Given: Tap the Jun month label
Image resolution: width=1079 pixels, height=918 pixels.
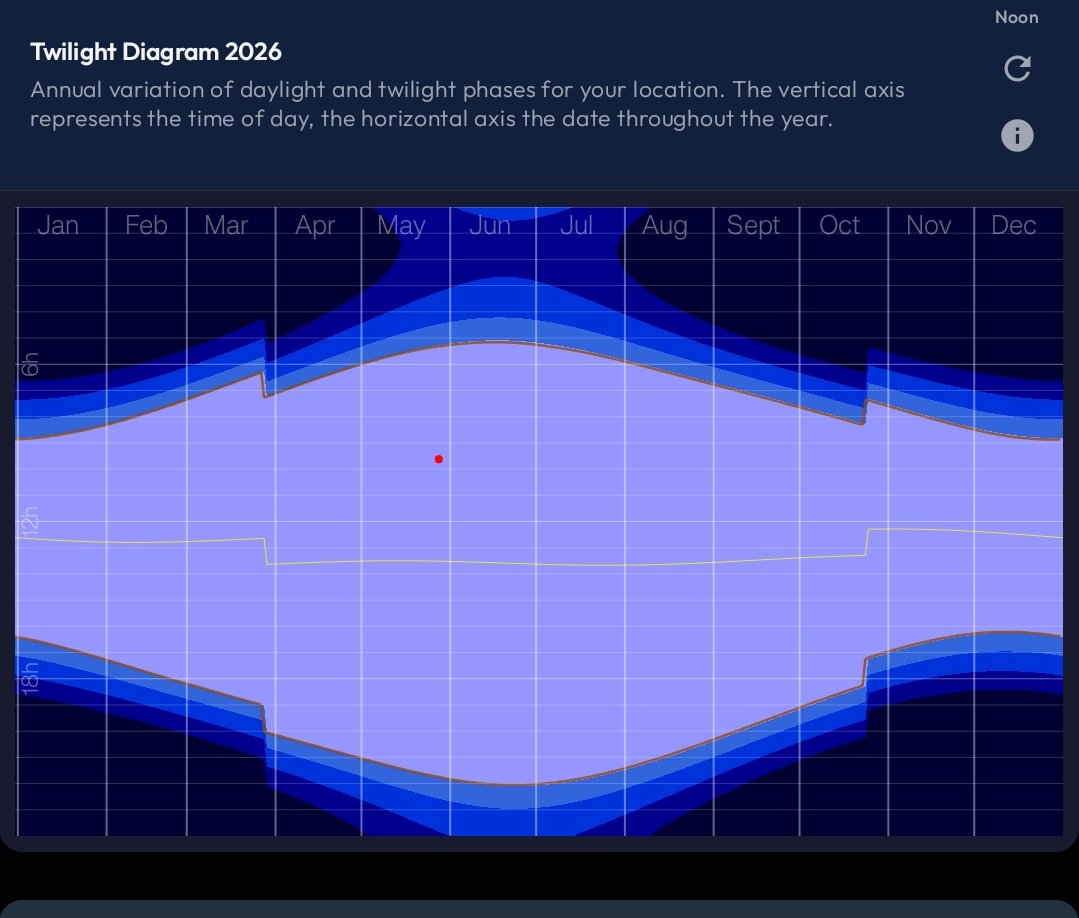Looking at the screenshot, I should click(x=490, y=225).
